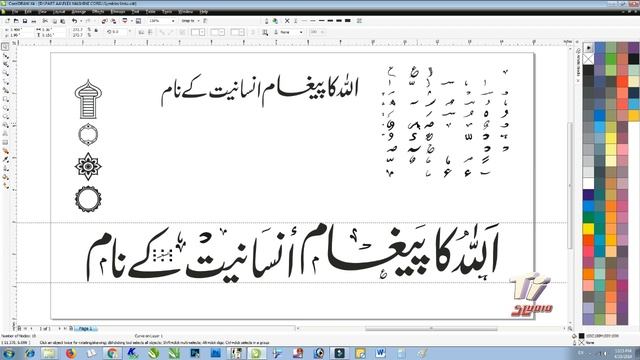Select the Ellipse tool in the toolbox

5,108
